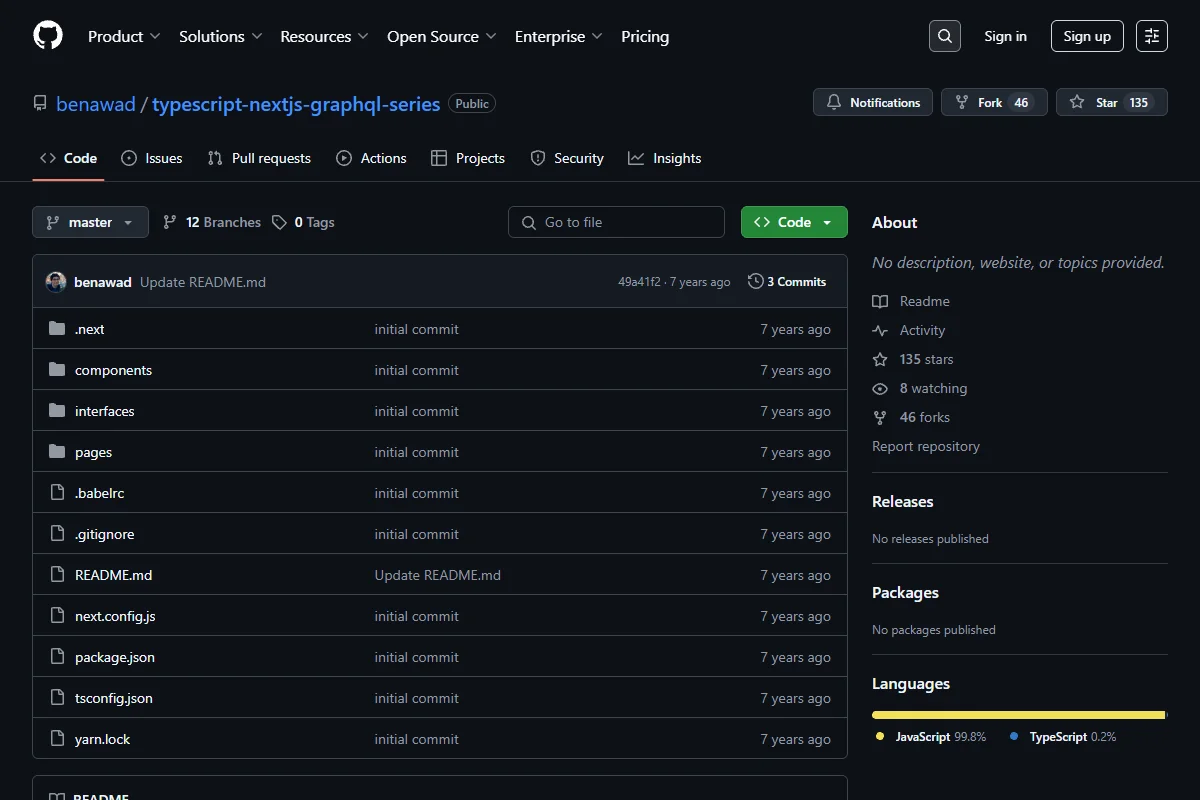
Task: Expand the master branch dropdown
Action: [x=90, y=222]
